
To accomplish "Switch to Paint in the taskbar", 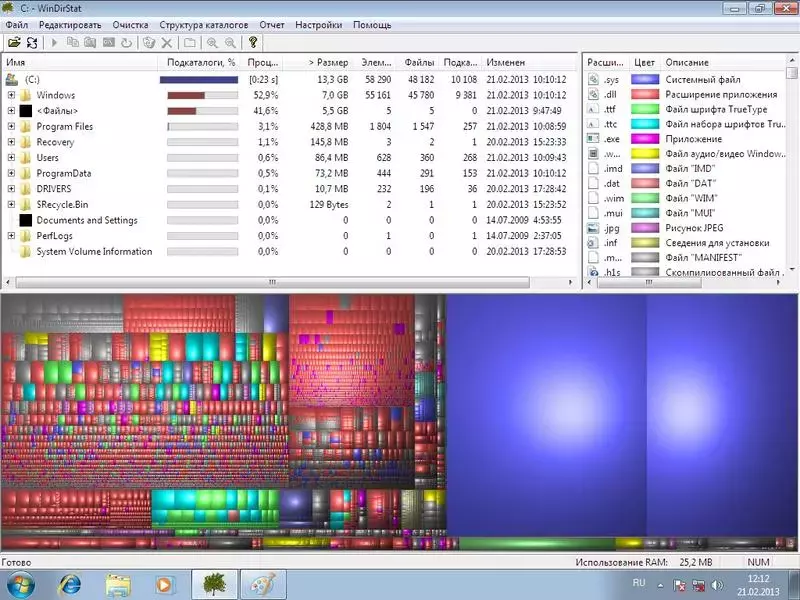I will point(263,585).
